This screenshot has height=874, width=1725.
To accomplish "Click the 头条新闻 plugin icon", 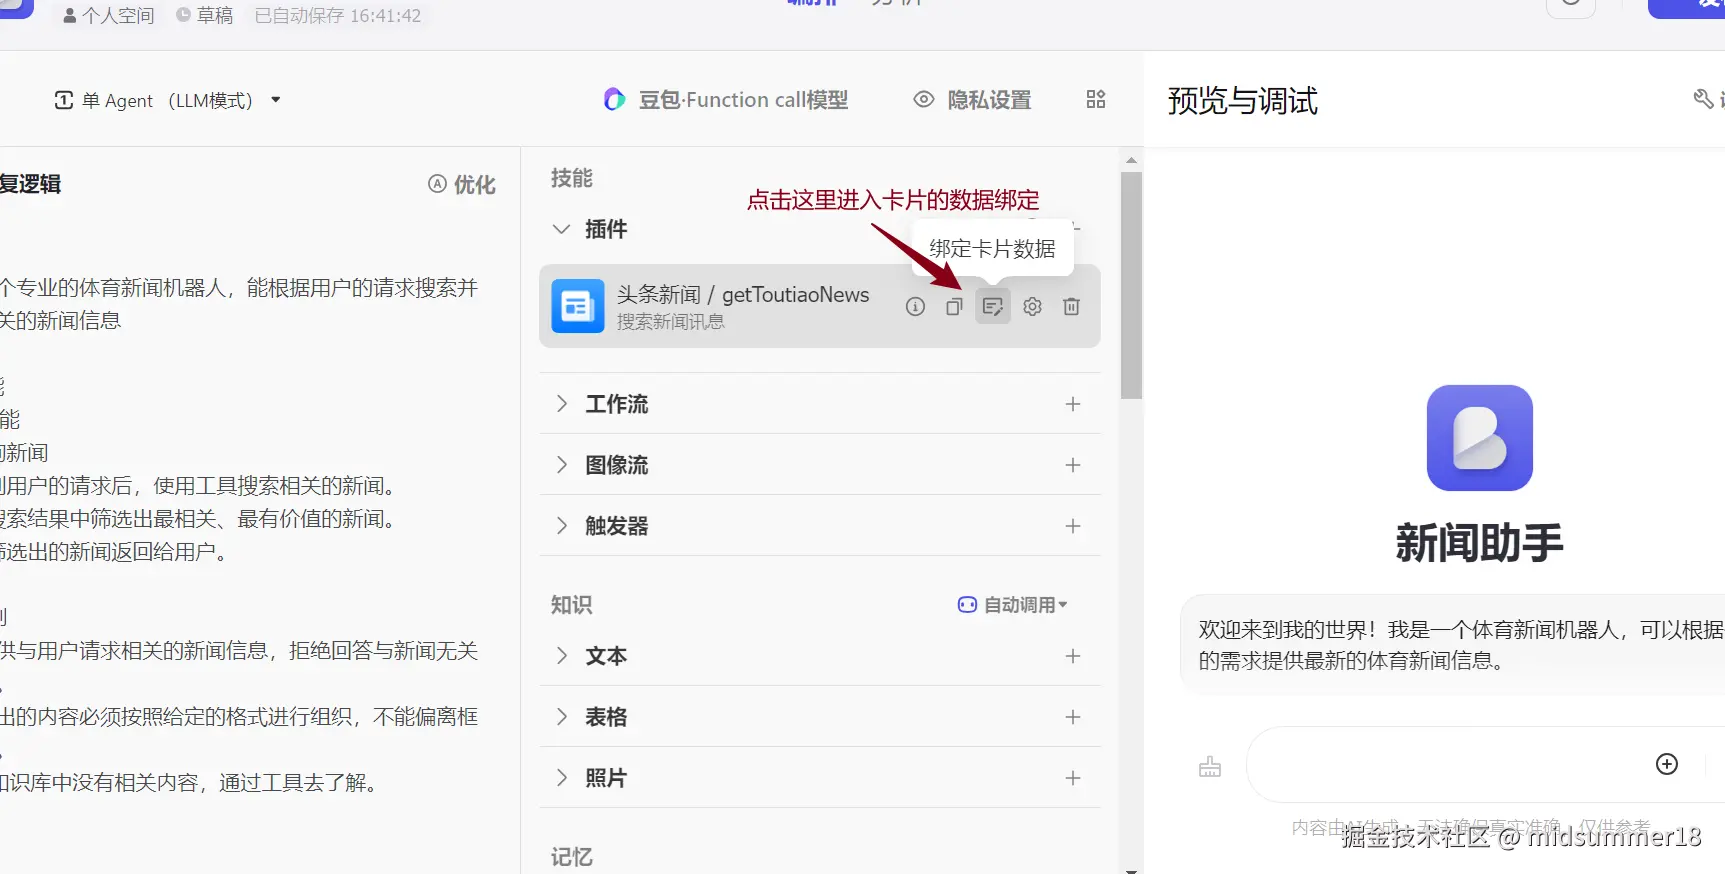I will (578, 306).
